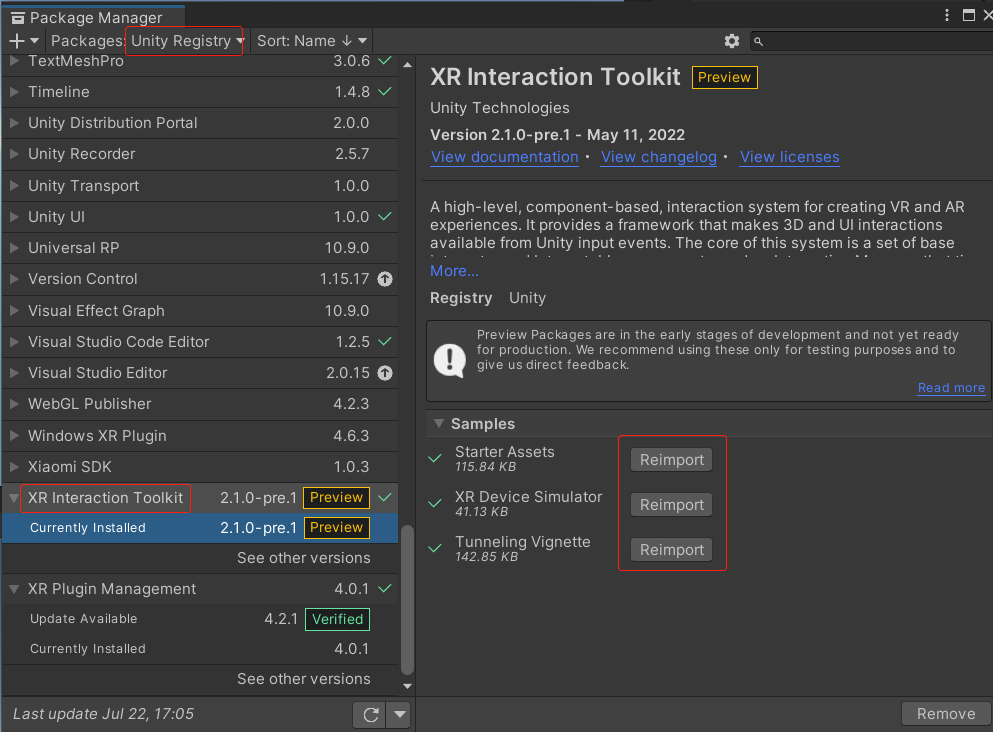Click the plus add package icon
This screenshot has width=993, height=732.
(17, 41)
